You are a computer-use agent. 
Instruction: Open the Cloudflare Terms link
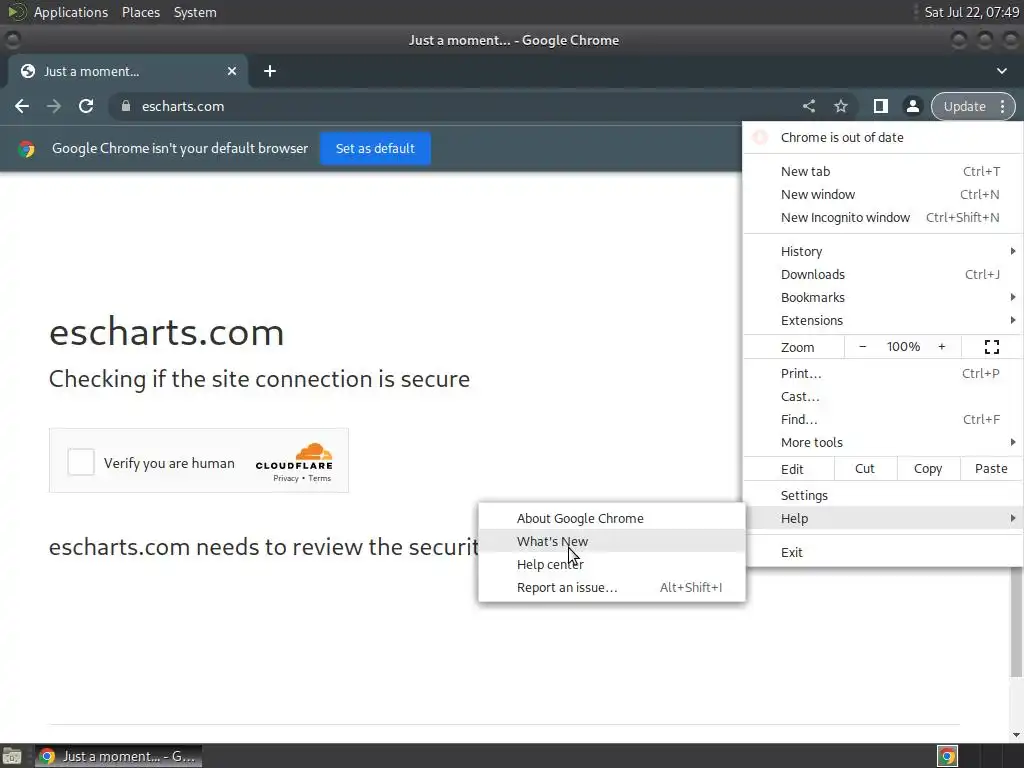[319, 478]
